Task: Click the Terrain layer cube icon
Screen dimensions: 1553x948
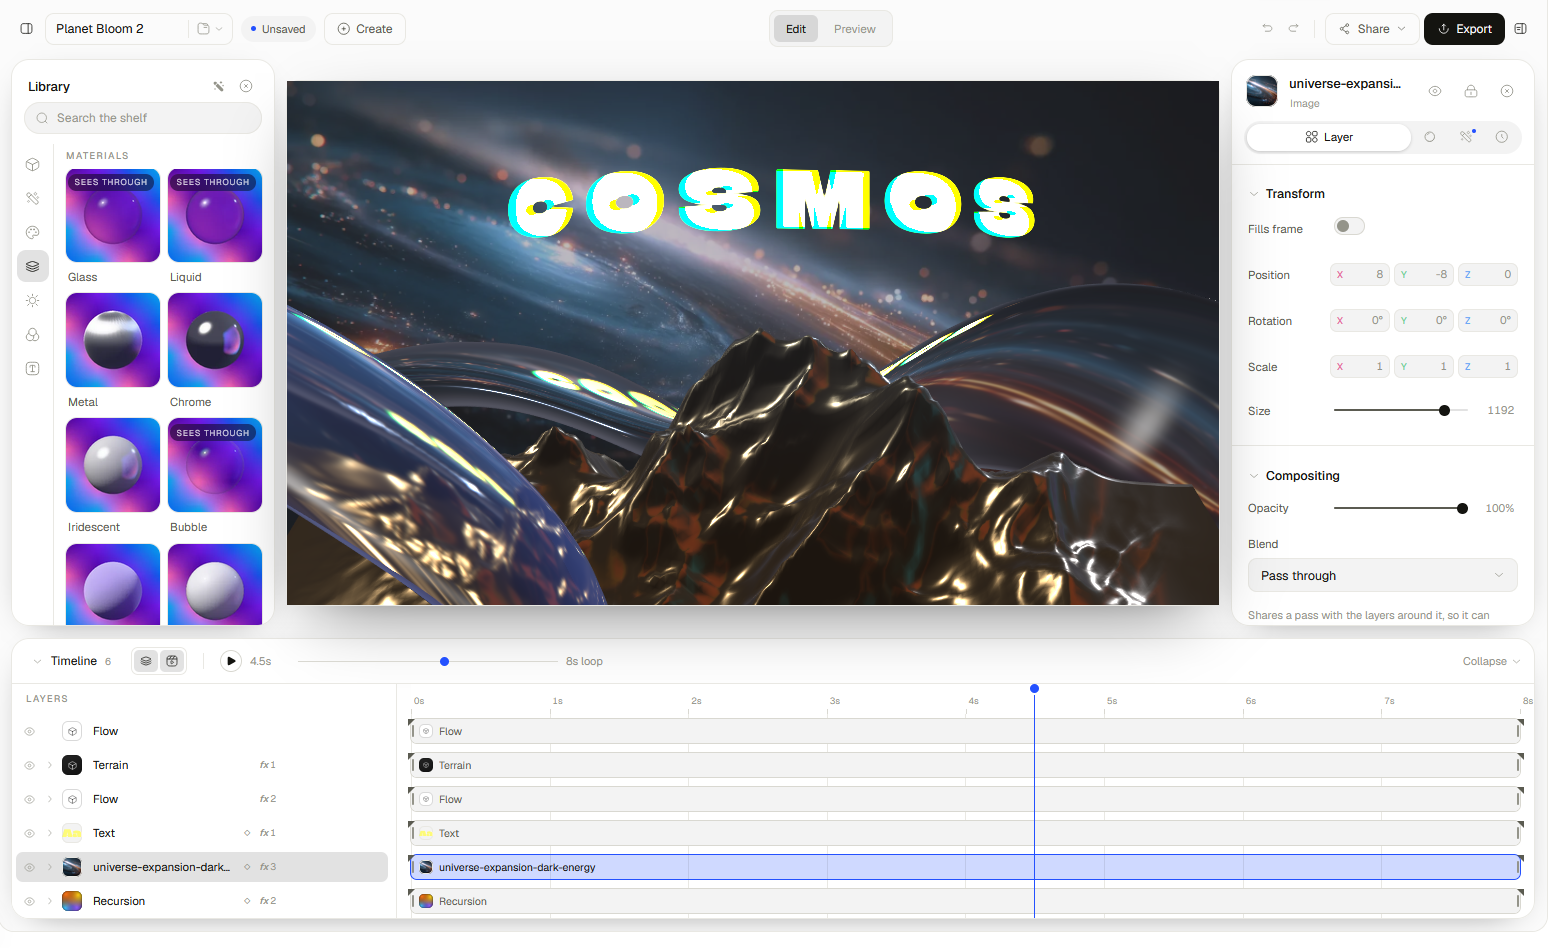Action: pos(72,766)
